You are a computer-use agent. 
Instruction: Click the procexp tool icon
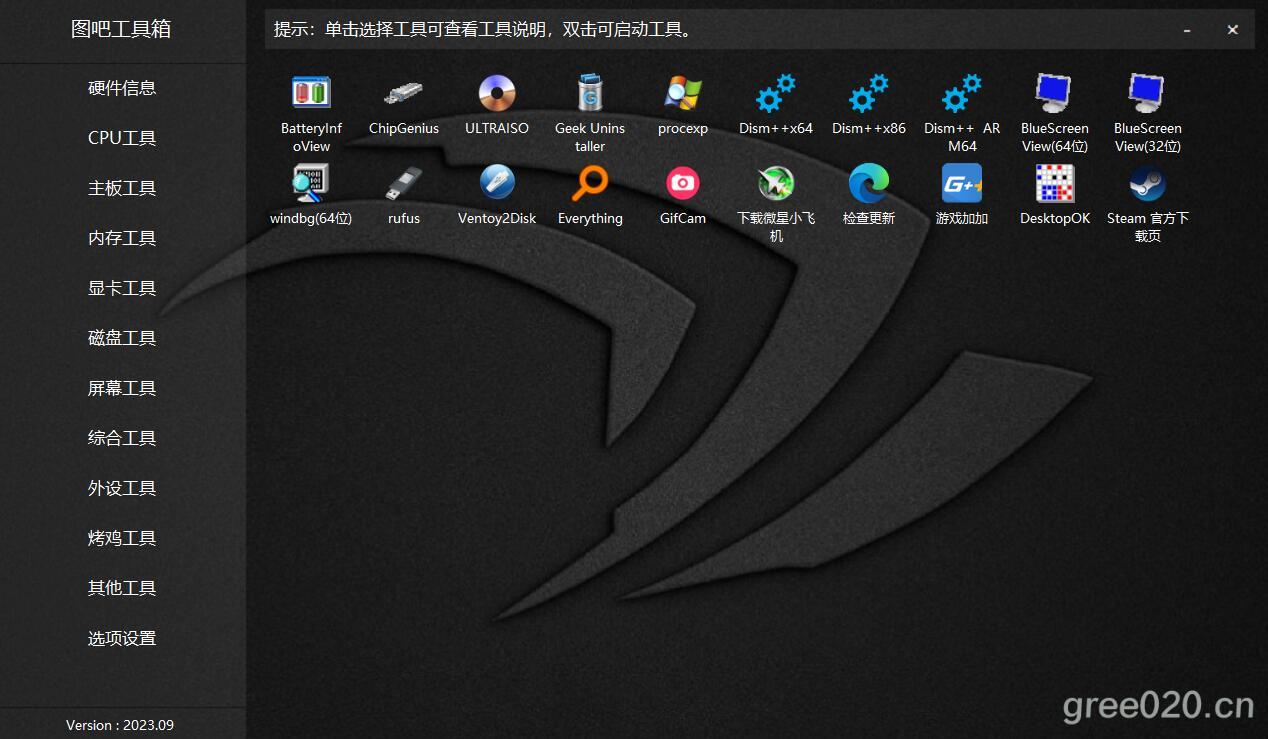pyautogui.click(x=683, y=94)
